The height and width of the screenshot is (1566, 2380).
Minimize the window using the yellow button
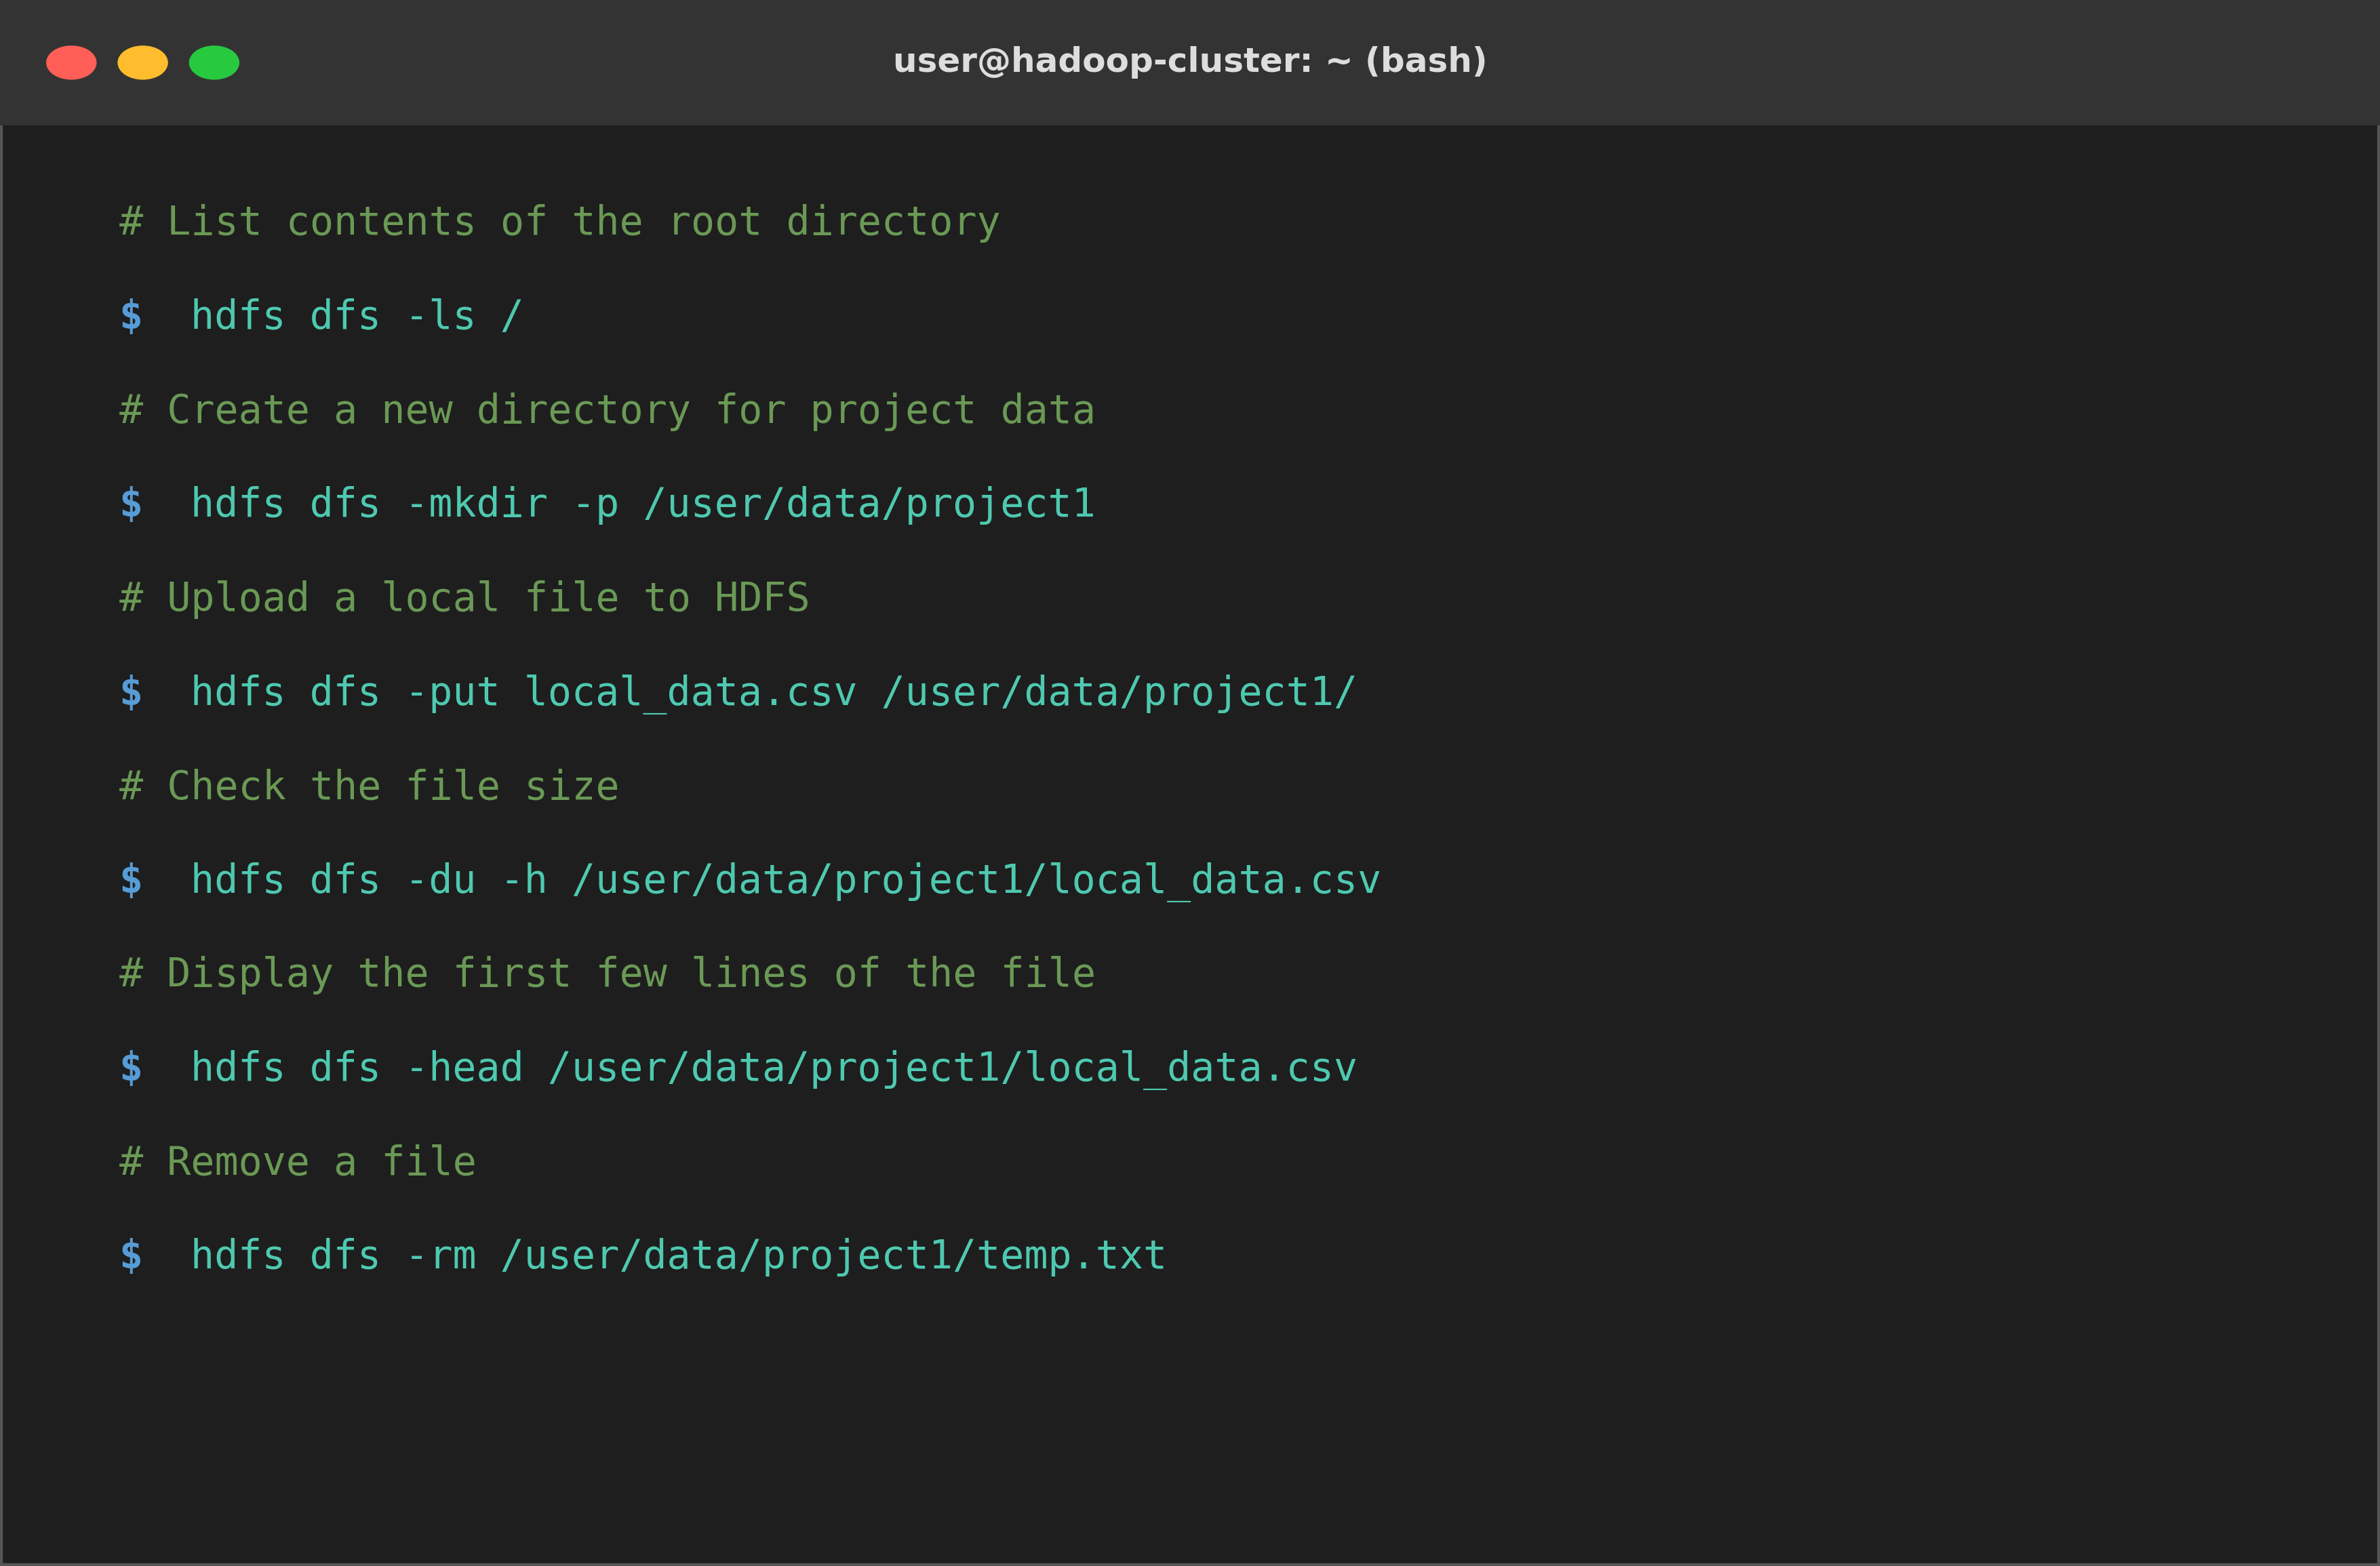click(x=143, y=62)
